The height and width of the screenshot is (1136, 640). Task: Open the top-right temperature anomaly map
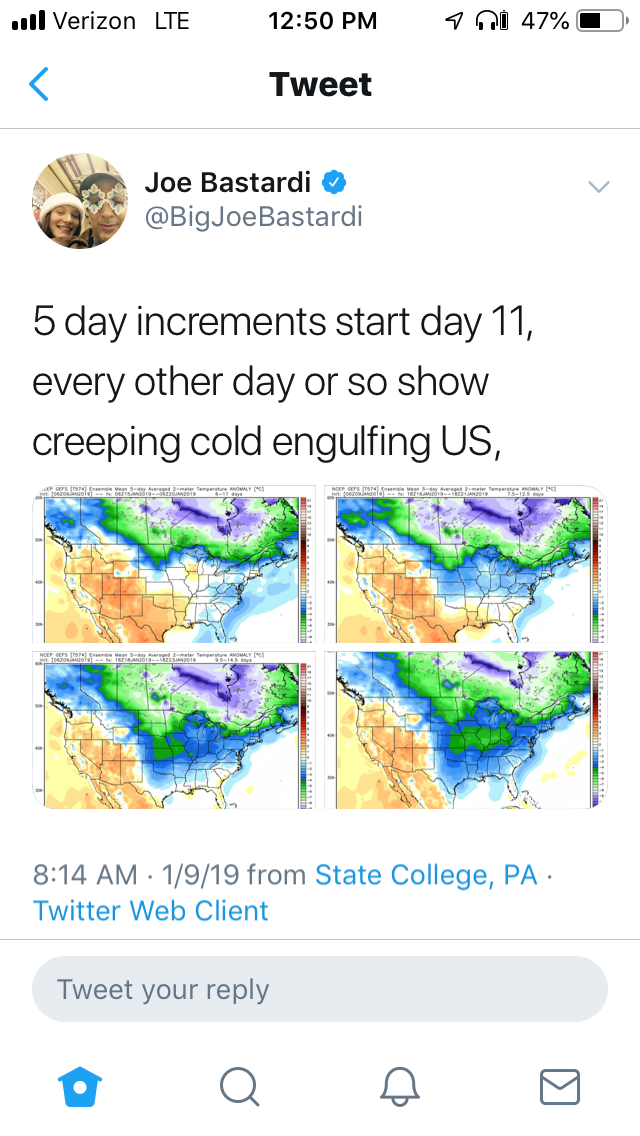pyautogui.click(x=464, y=564)
